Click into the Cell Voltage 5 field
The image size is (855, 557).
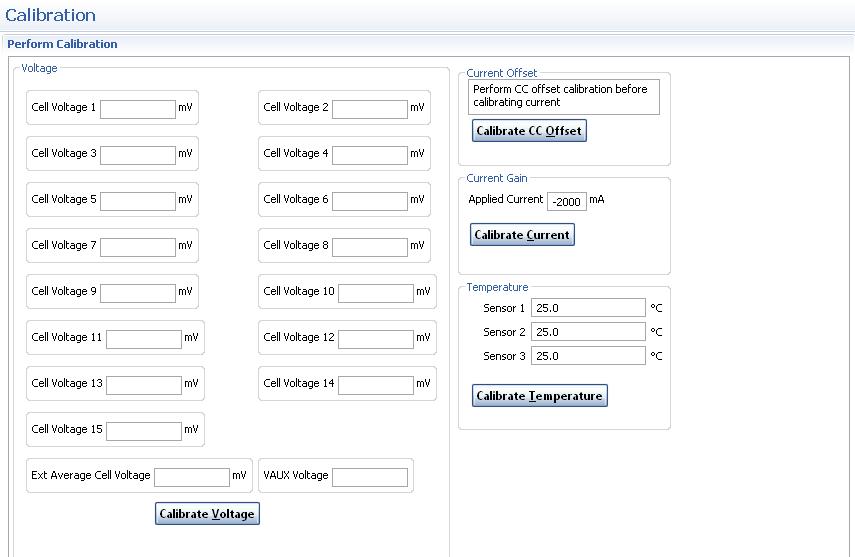138,200
